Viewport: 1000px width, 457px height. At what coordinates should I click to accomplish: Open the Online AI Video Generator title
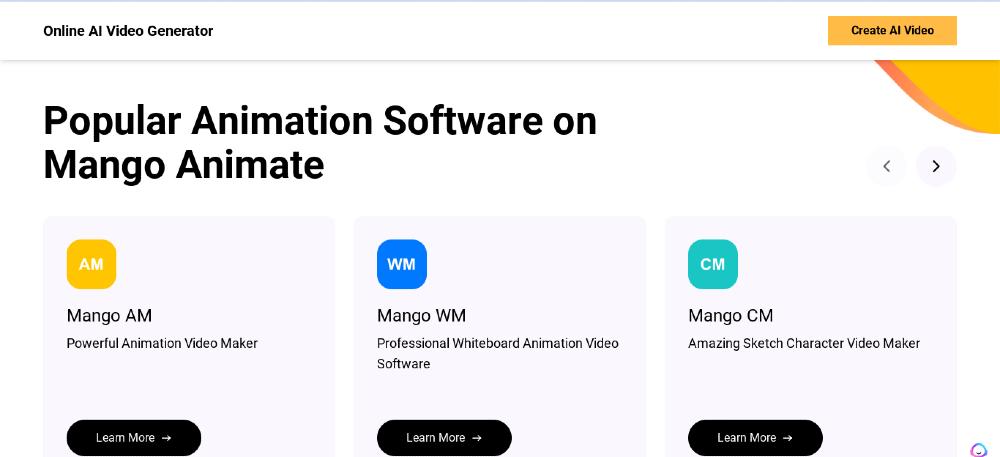click(128, 31)
